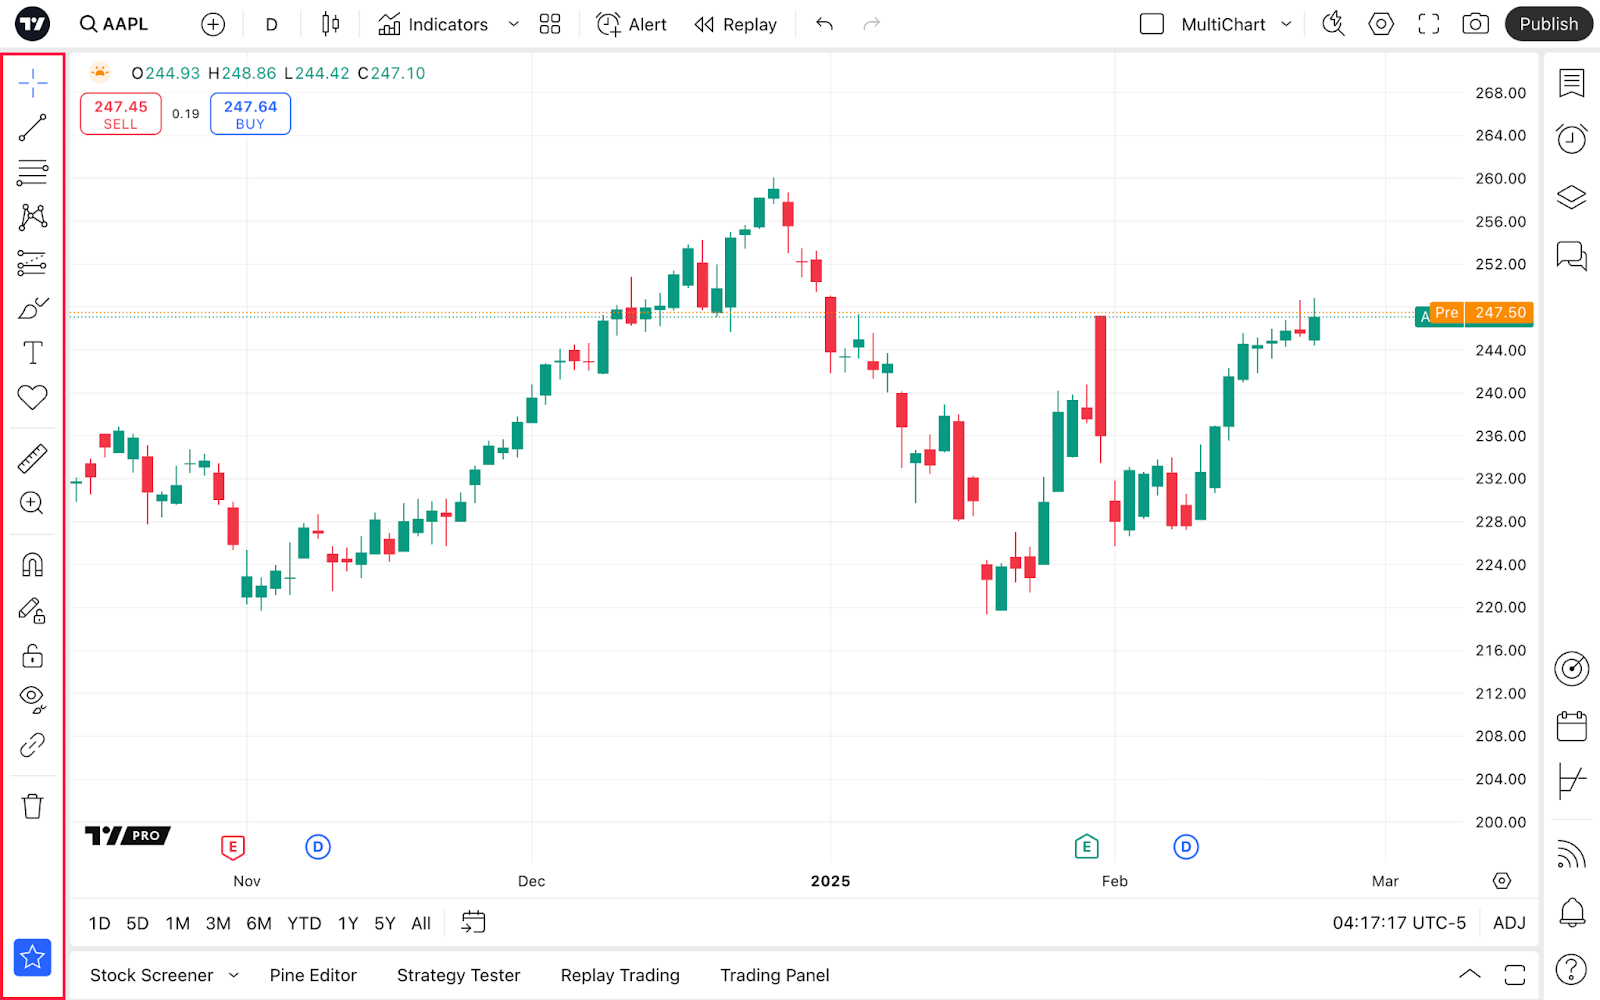Open the notifications bell icon

tap(1572, 912)
